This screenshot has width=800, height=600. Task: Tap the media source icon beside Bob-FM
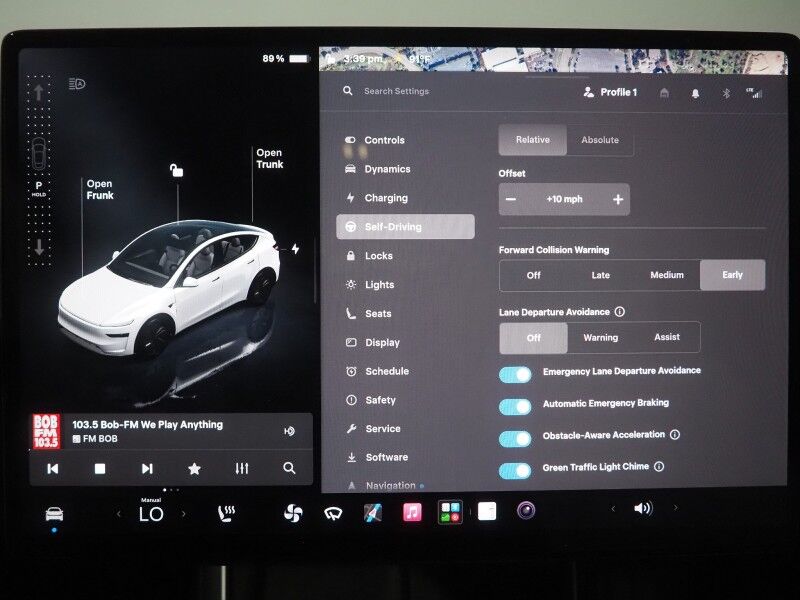(289, 431)
